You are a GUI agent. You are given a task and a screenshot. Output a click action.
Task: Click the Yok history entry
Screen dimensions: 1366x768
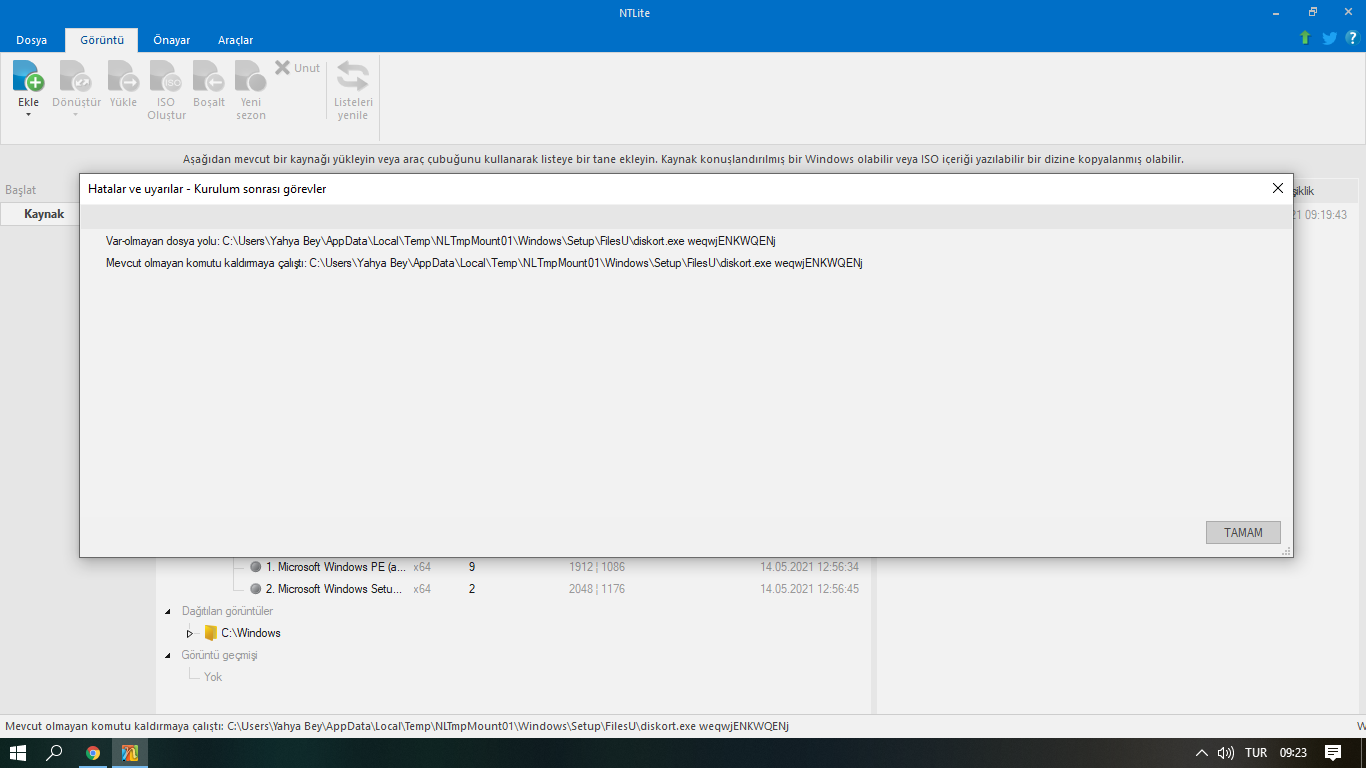pyautogui.click(x=213, y=677)
